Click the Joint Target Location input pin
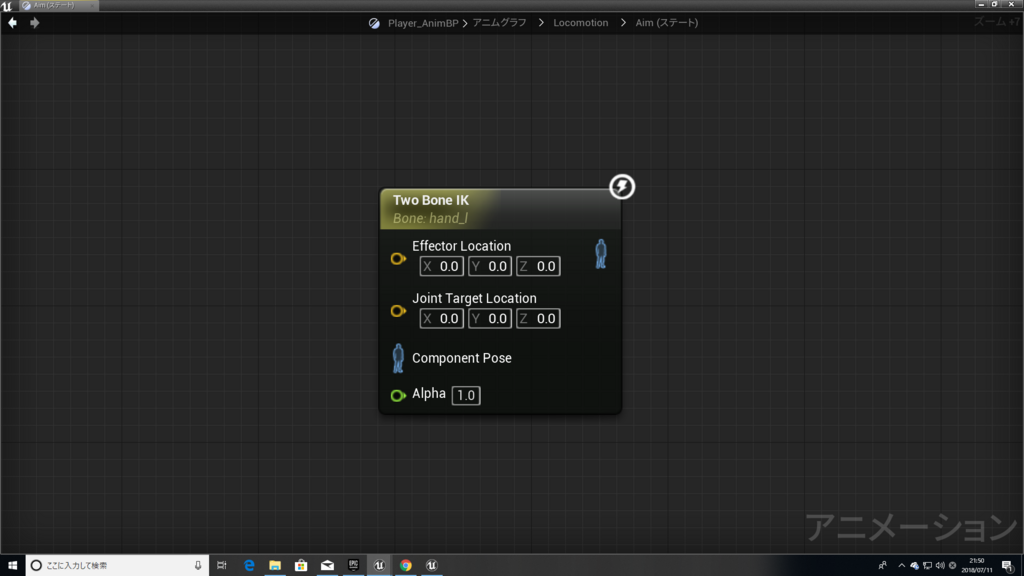The width and height of the screenshot is (1024, 576). coord(398,311)
